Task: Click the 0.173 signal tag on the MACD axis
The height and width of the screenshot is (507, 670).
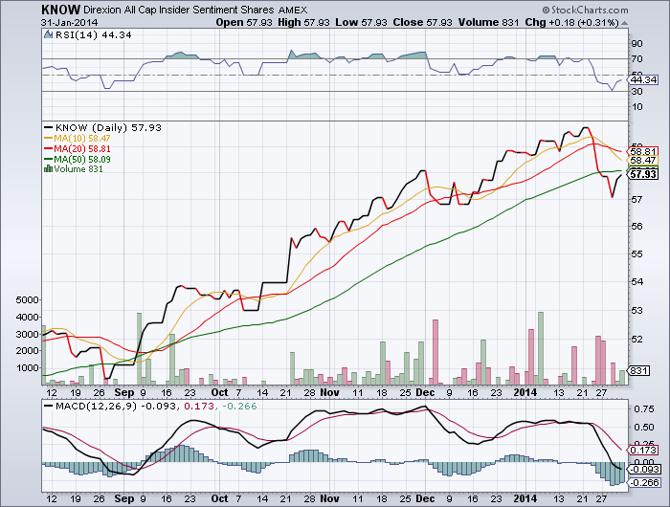Action: pos(643,450)
